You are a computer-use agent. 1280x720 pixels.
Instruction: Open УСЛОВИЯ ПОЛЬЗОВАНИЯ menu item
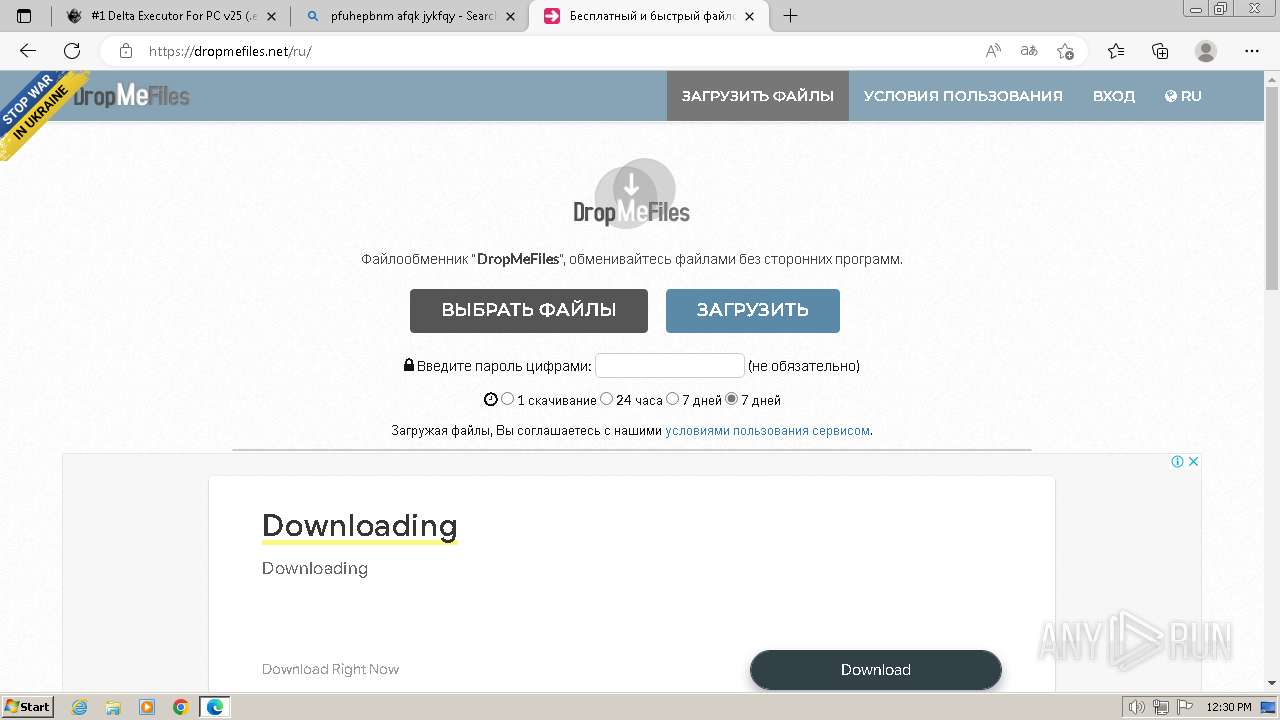coord(963,96)
